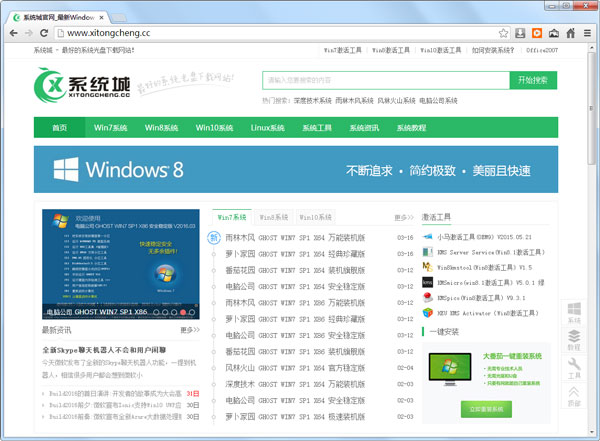The height and width of the screenshot is (441, 600).
Task: Open the Win7激活工具 top link
Action: (x=343, y=50)
